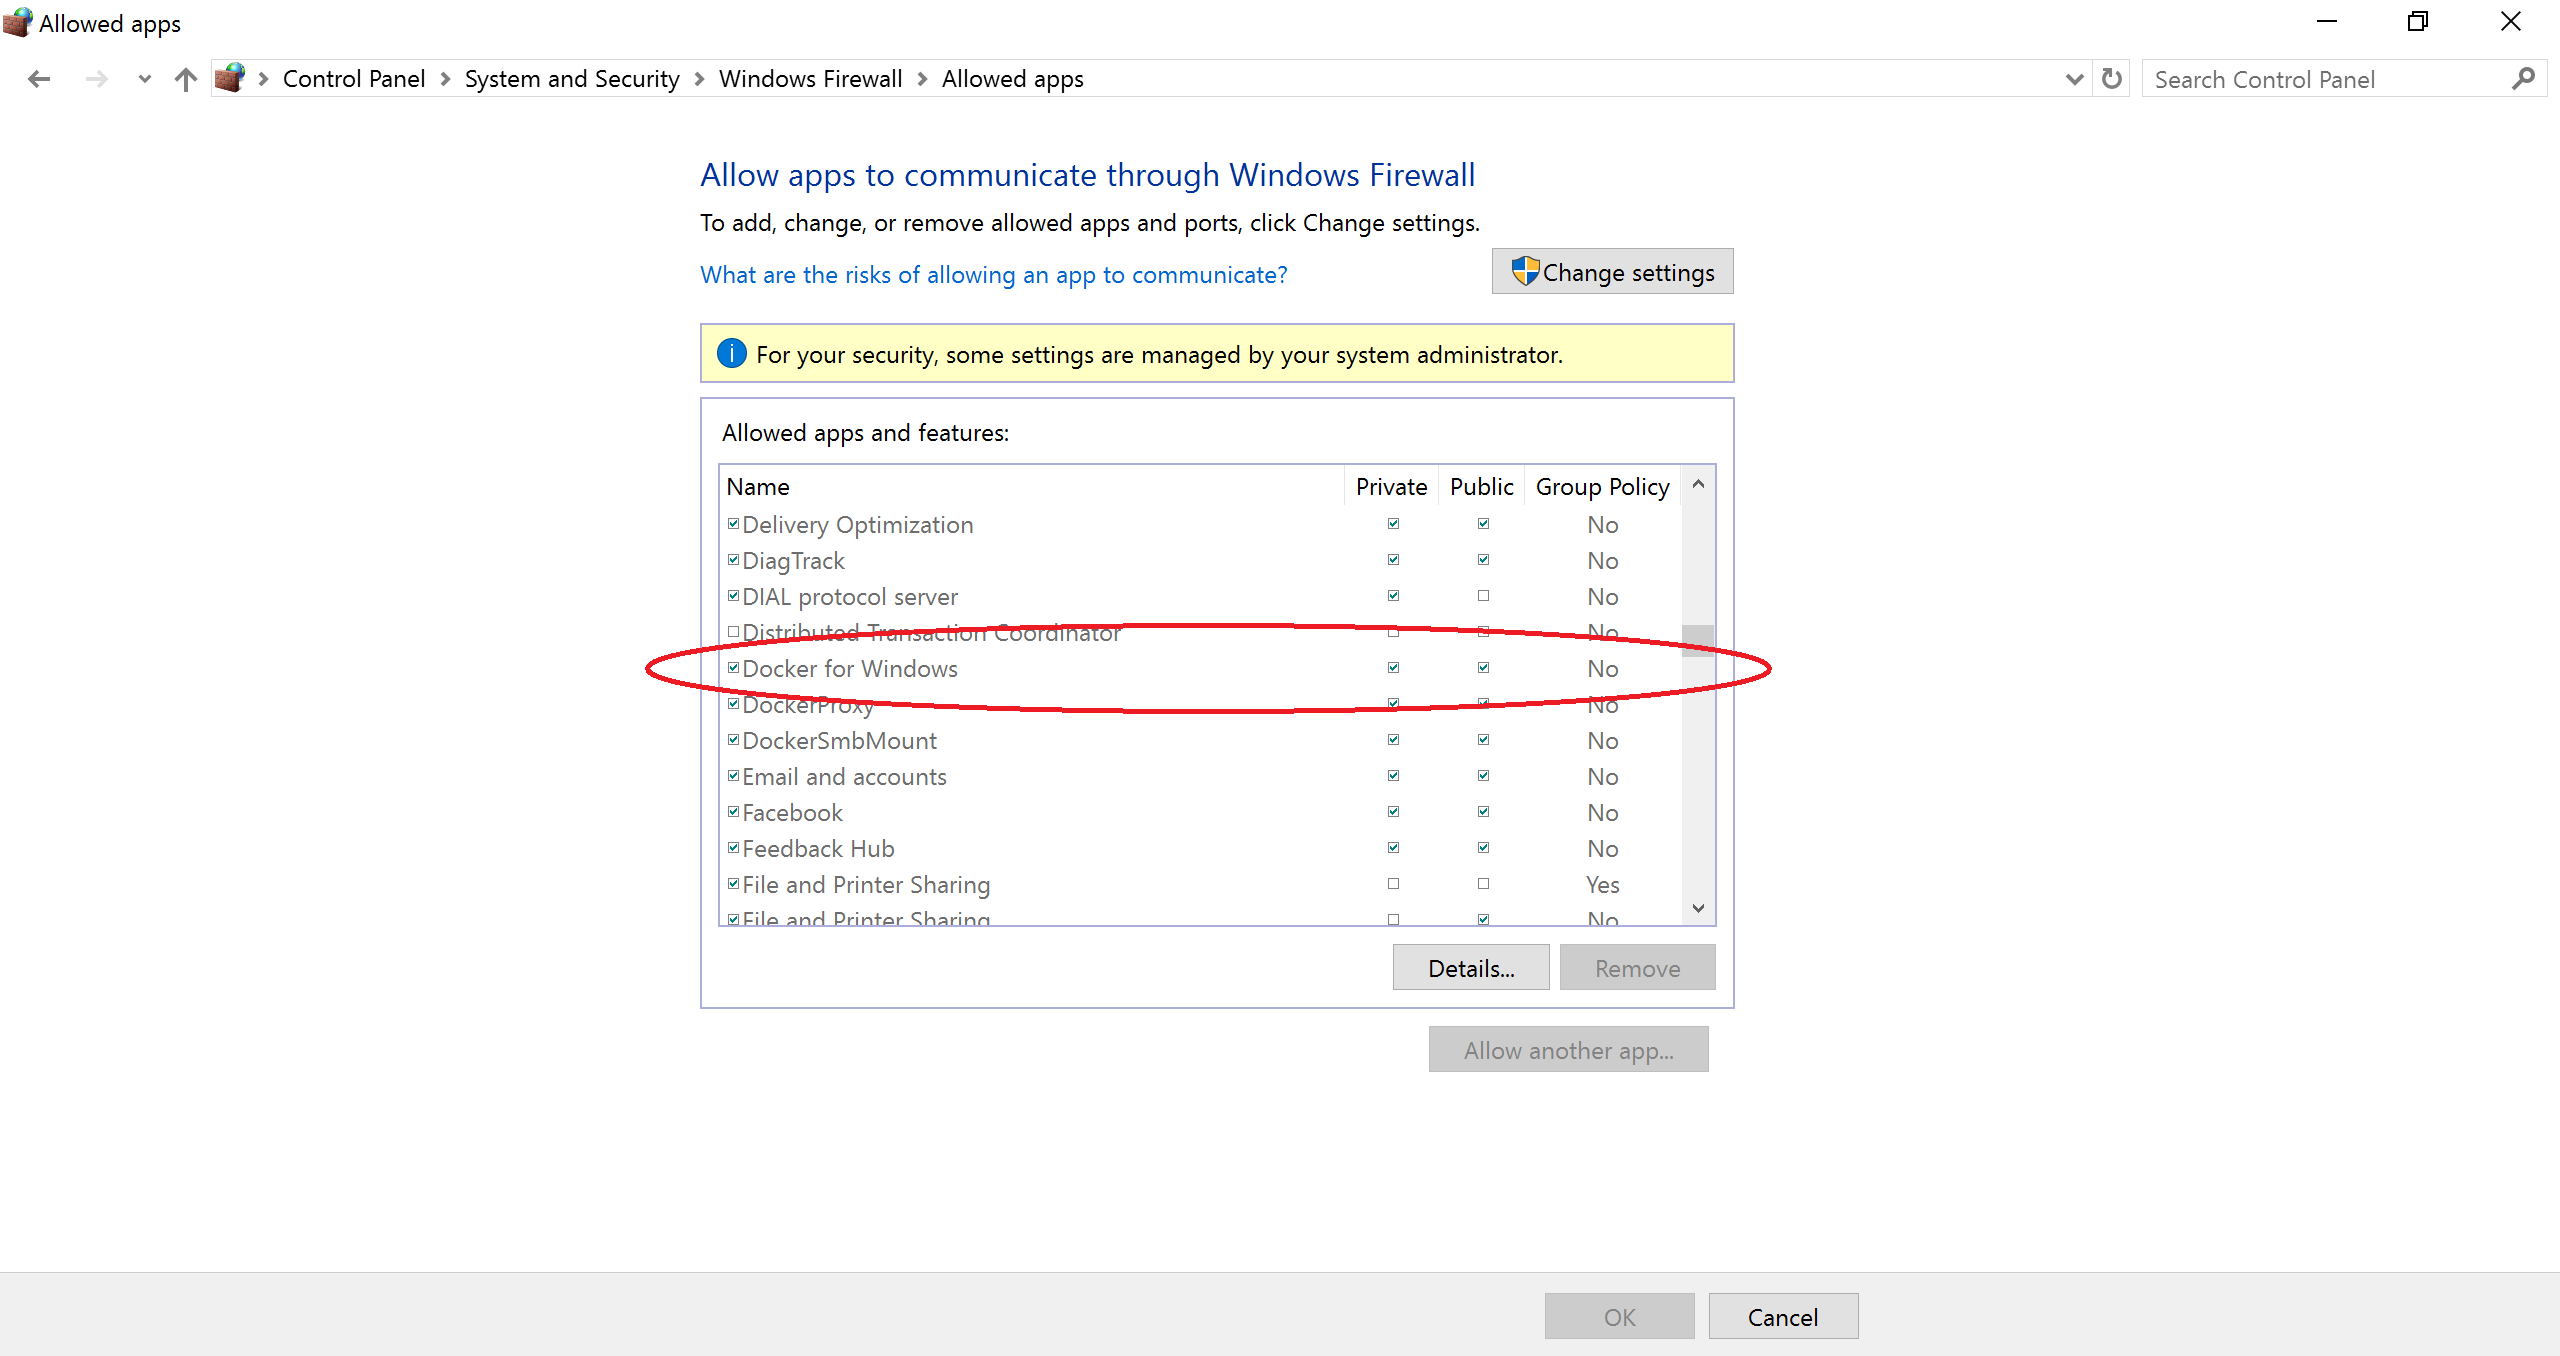The height and width of the screenshot is (1356, 2560).
Task: Toggle the Facebook Private checkbox
Action: 1393,811
